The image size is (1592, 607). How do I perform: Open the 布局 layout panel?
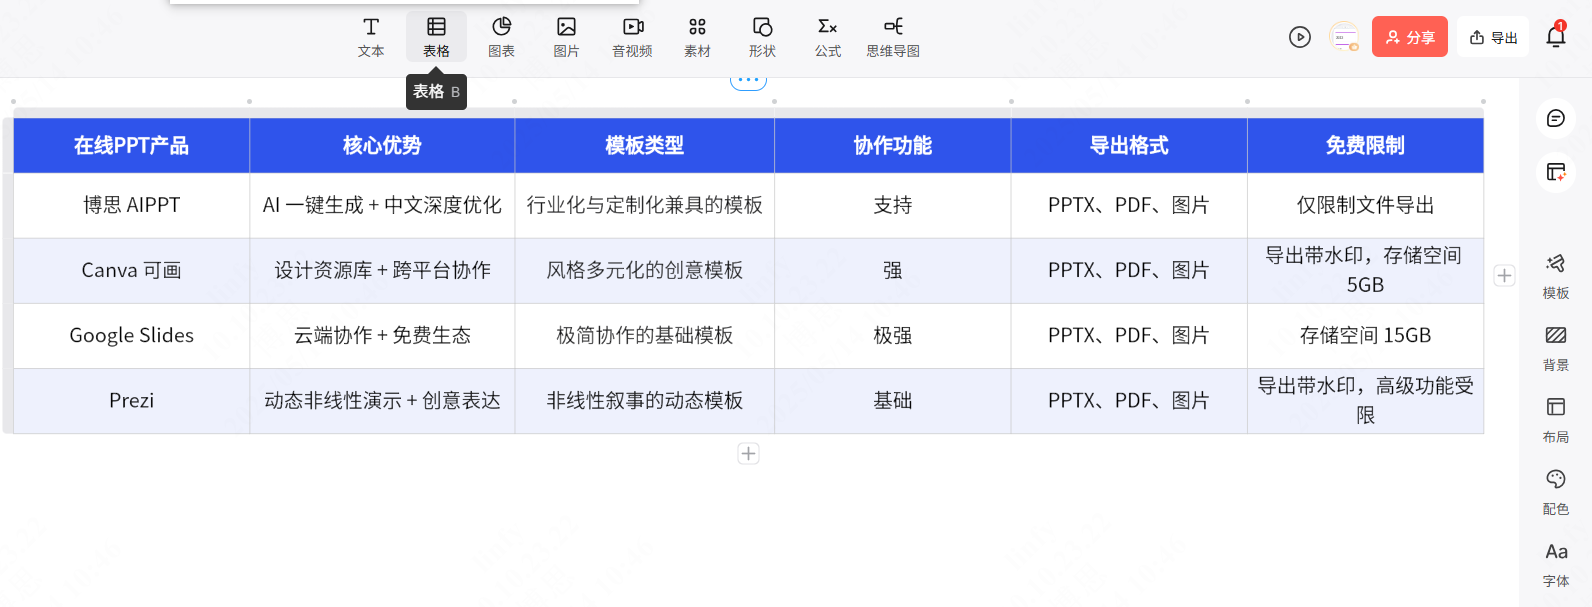[x=1556, y=420]
